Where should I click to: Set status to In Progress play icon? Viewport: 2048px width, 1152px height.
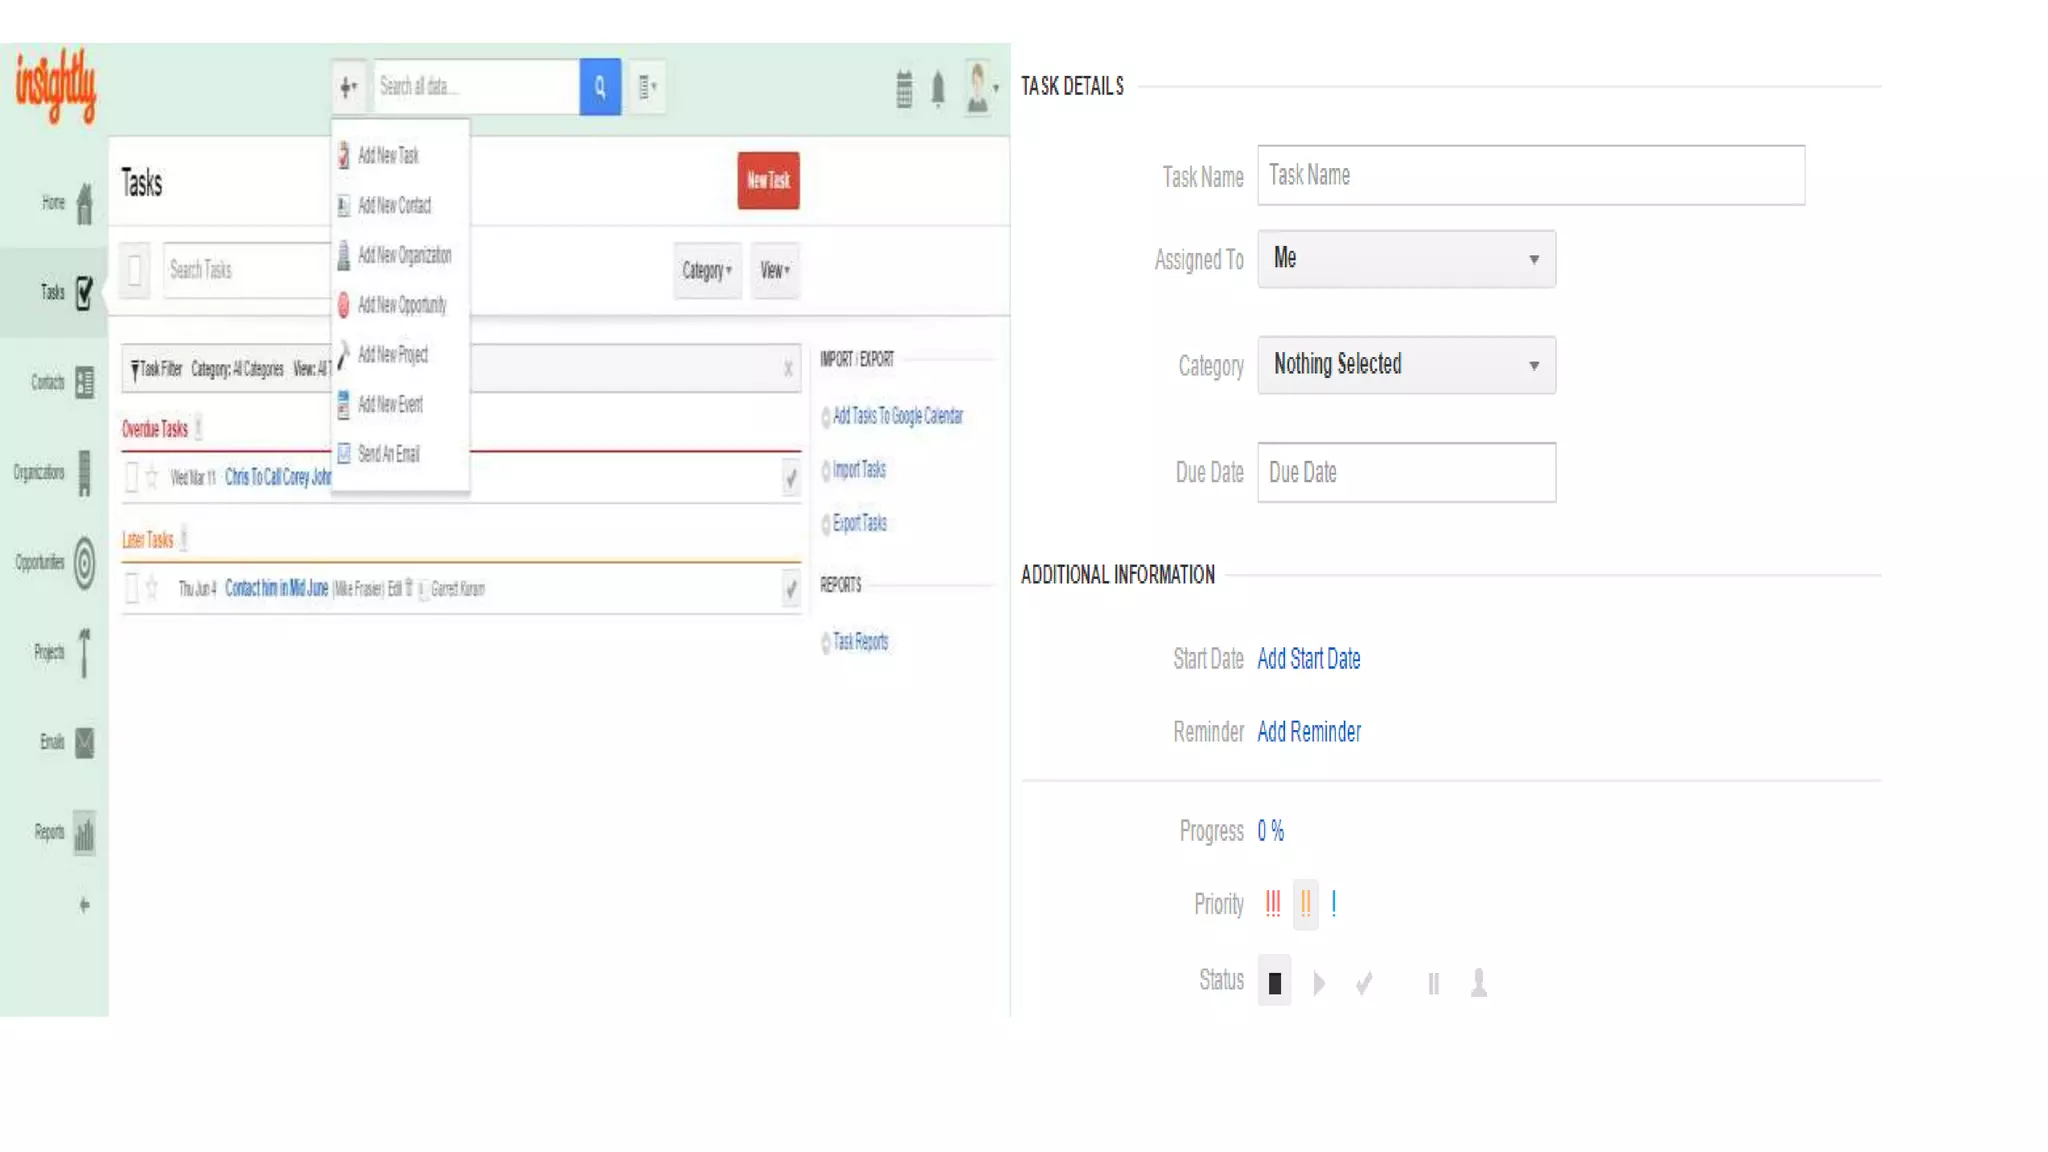[1319, 983]
